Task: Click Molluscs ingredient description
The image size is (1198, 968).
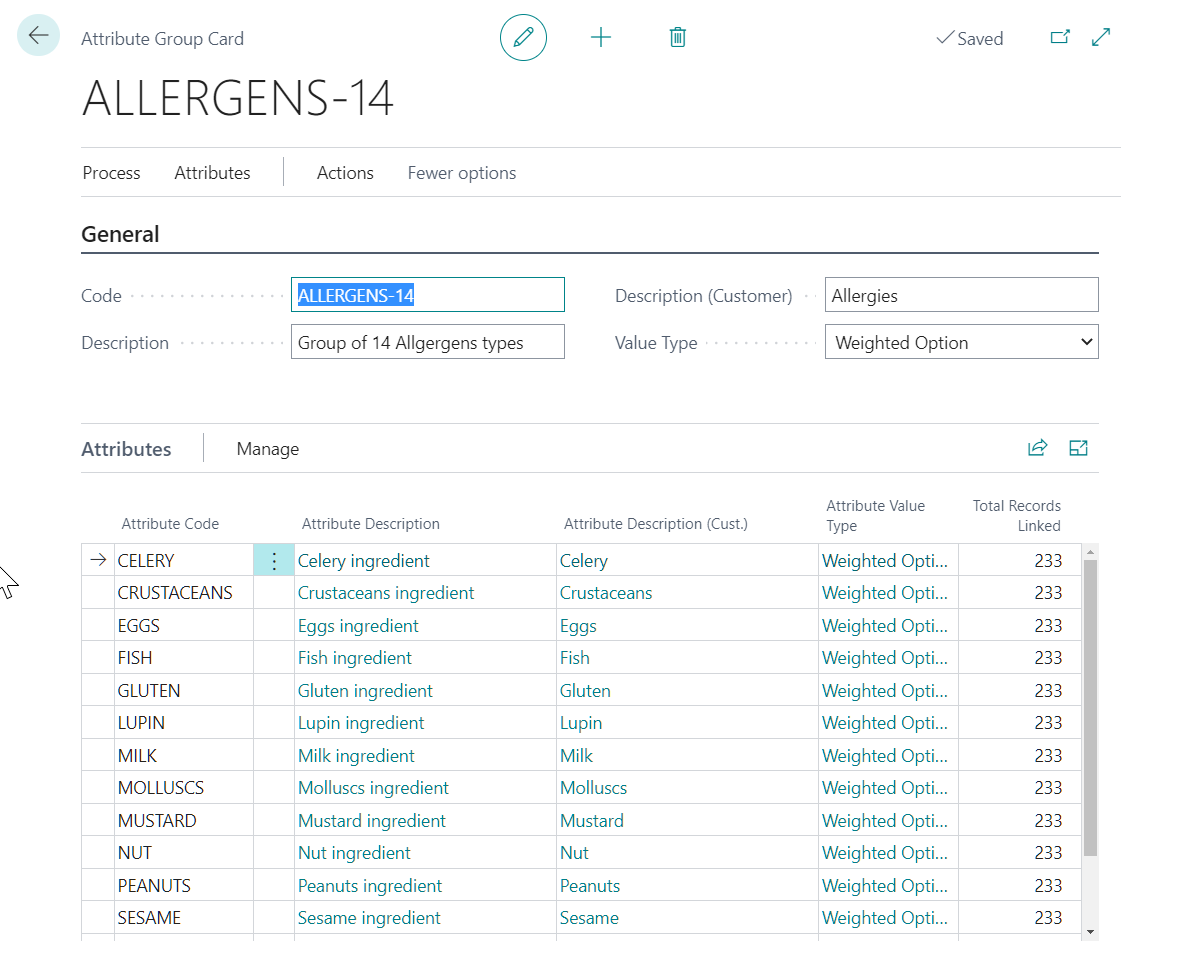Action: (374, 788)
